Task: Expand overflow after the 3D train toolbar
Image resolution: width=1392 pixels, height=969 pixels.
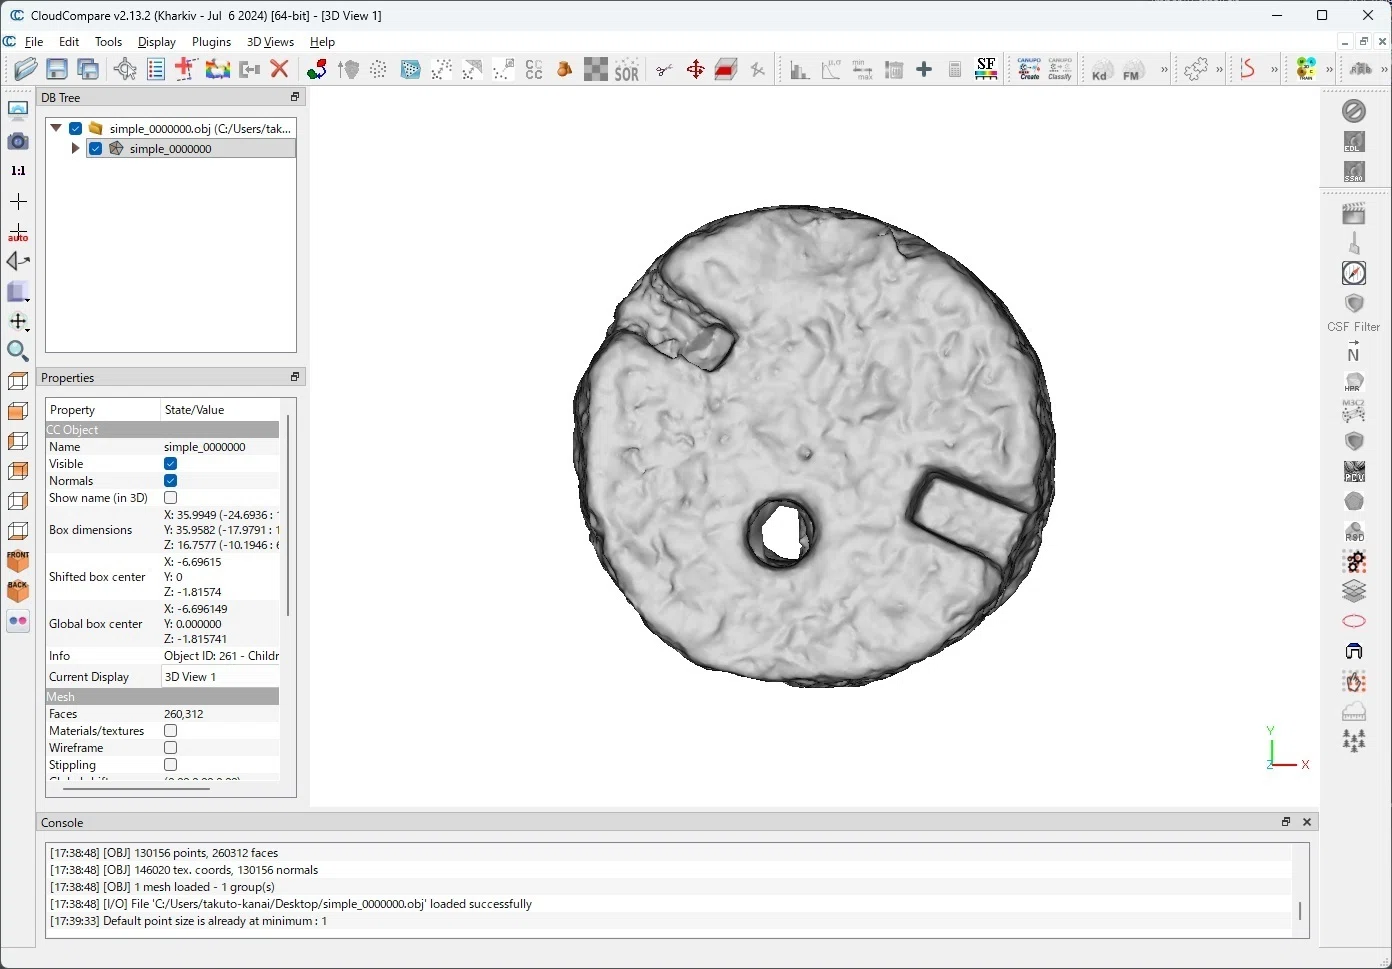Action: [1329, 69]
